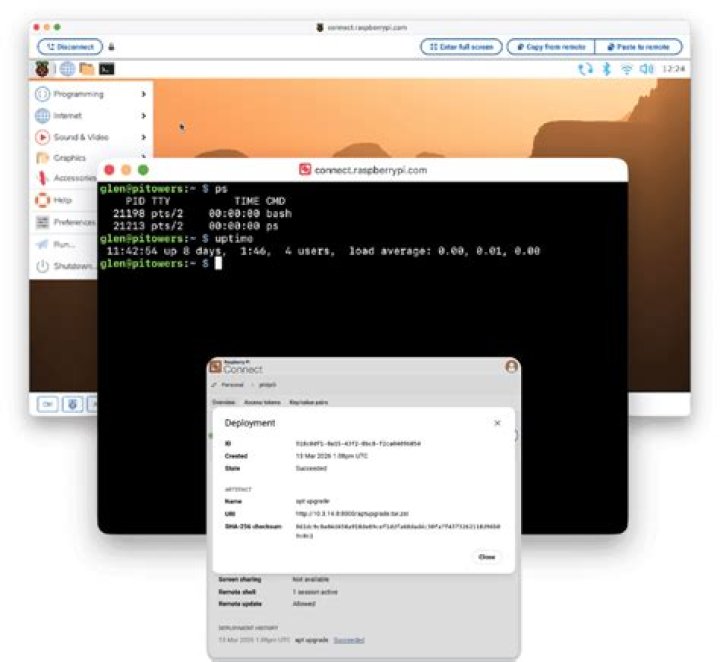Open the Bluetooth tray icon
Image resolution: width=720 pixels, height=662 pixels.
pos(607,69)
